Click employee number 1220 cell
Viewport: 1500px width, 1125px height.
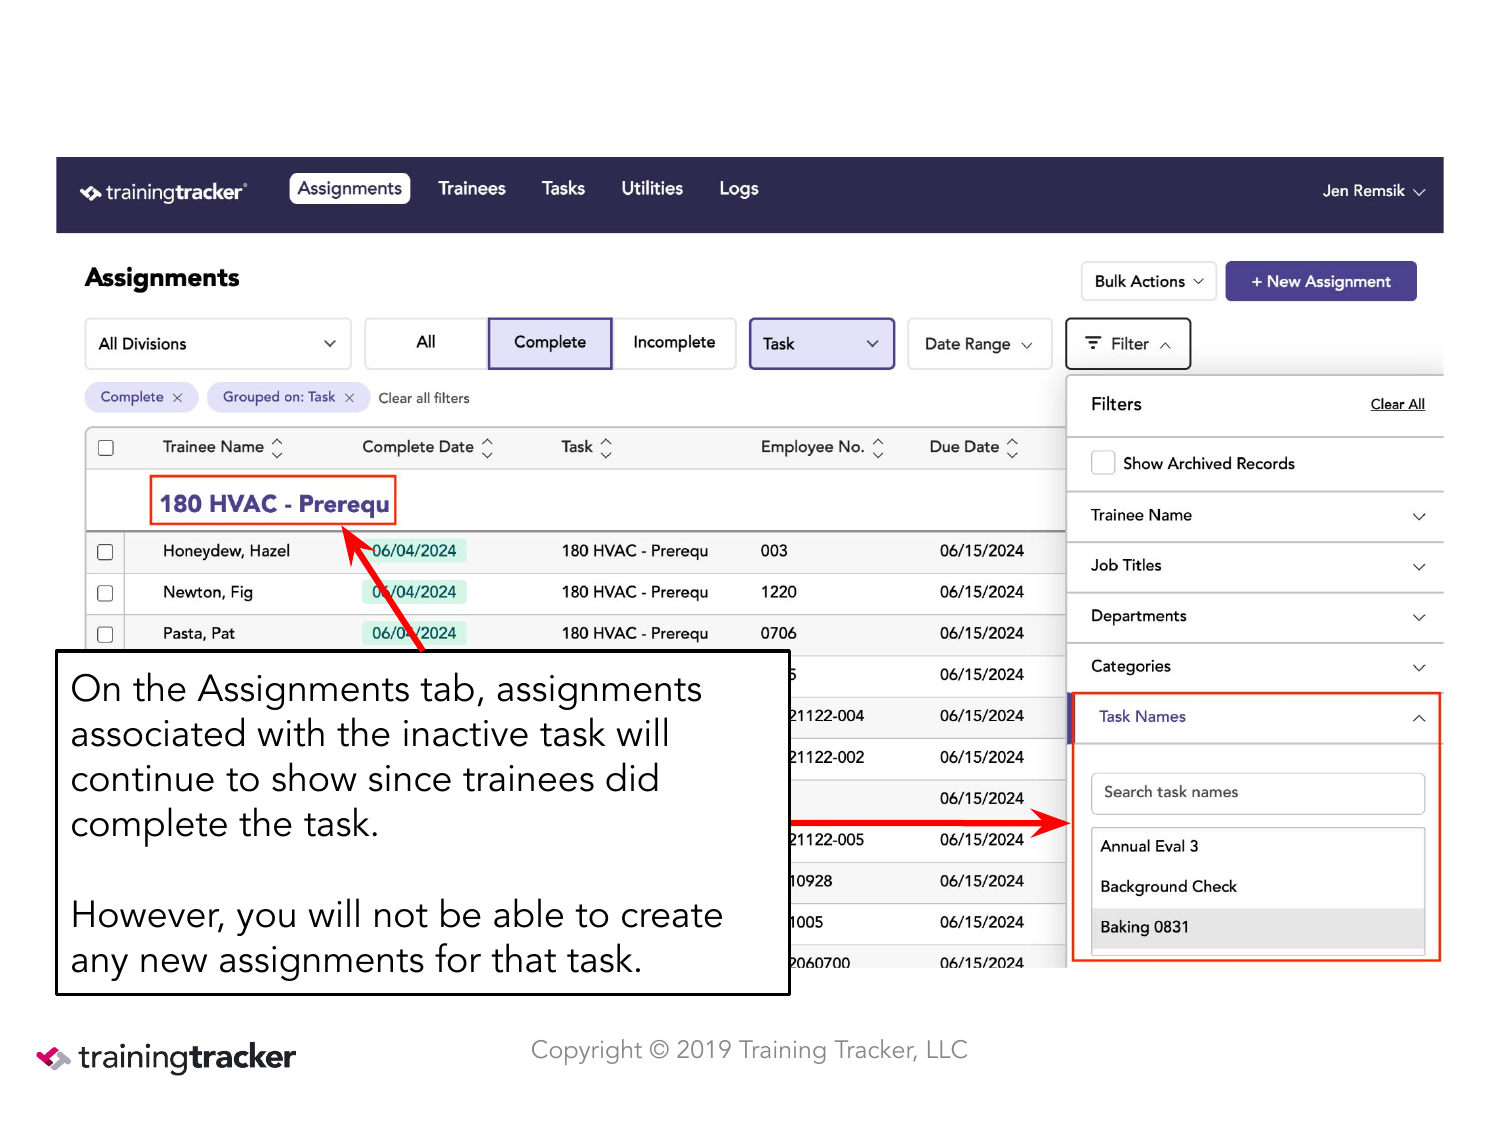point(779,592)
